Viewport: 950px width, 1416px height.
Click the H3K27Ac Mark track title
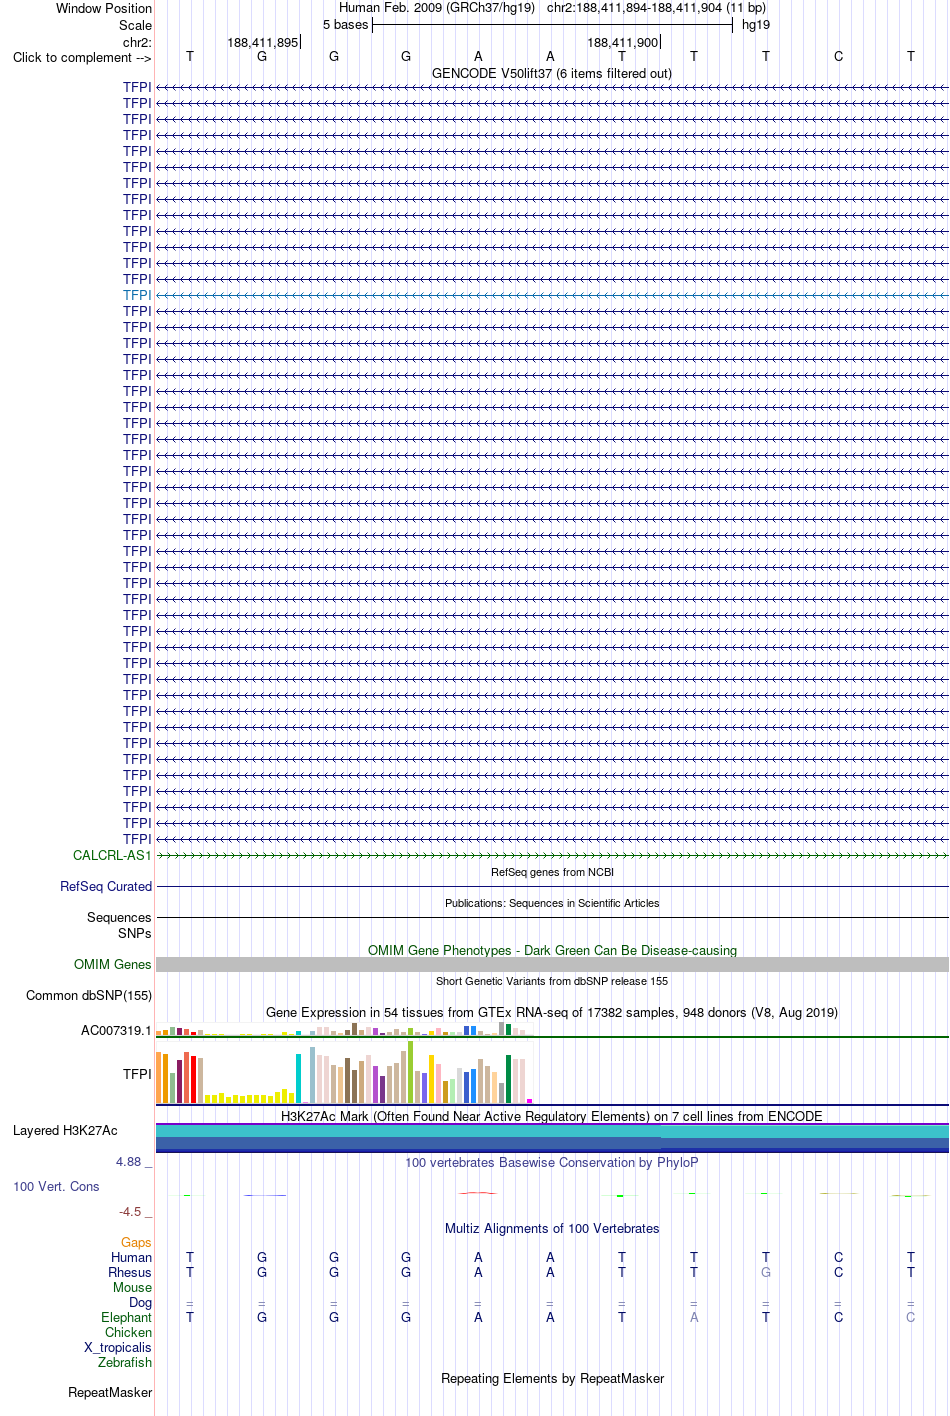552,1116
